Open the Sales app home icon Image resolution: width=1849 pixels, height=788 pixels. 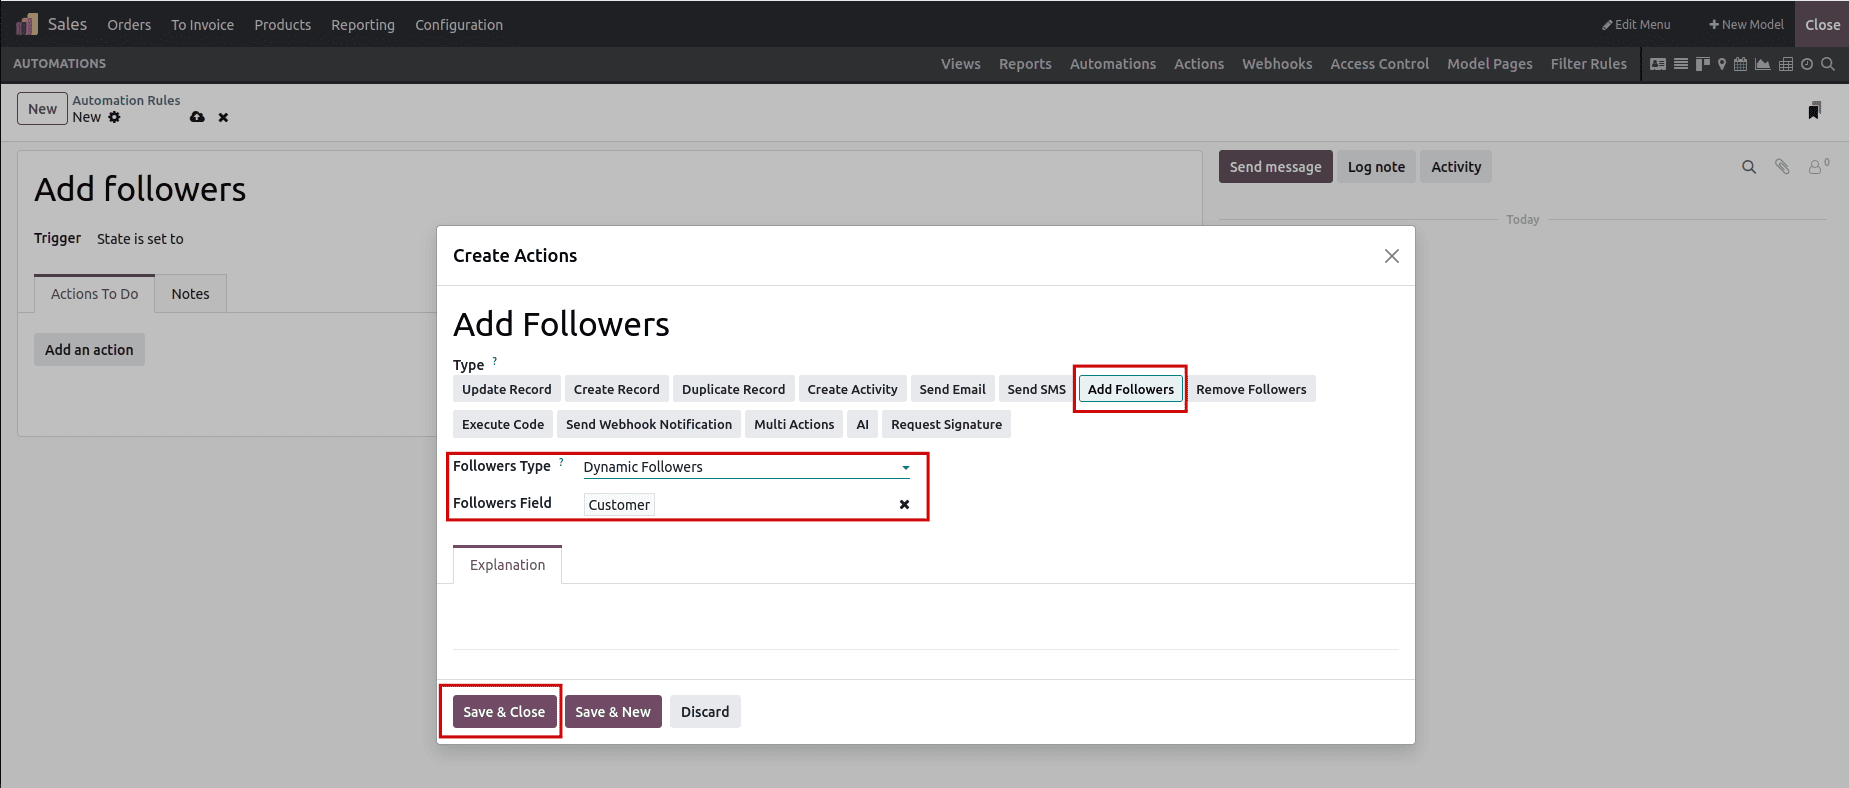(27, 24)
